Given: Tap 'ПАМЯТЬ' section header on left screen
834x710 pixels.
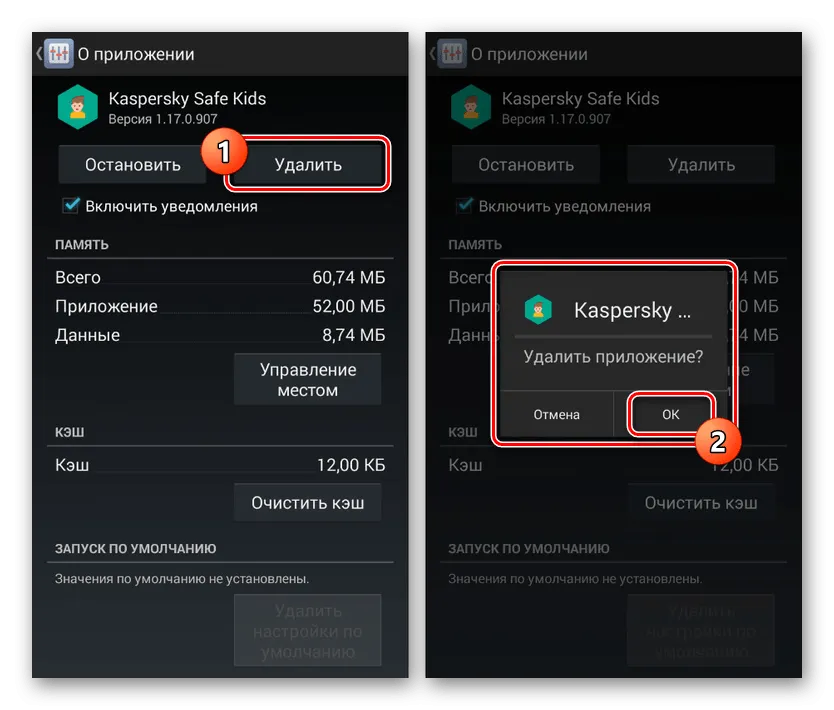Looking at the screenshot, I should point(82,245).
